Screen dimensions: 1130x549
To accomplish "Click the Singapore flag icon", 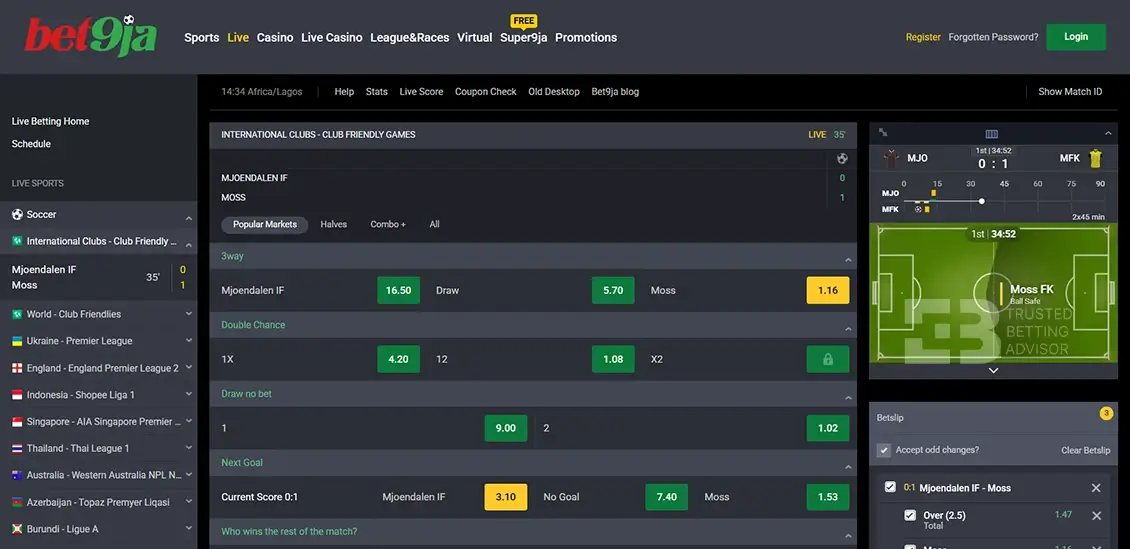I will (x=17, y=421).
